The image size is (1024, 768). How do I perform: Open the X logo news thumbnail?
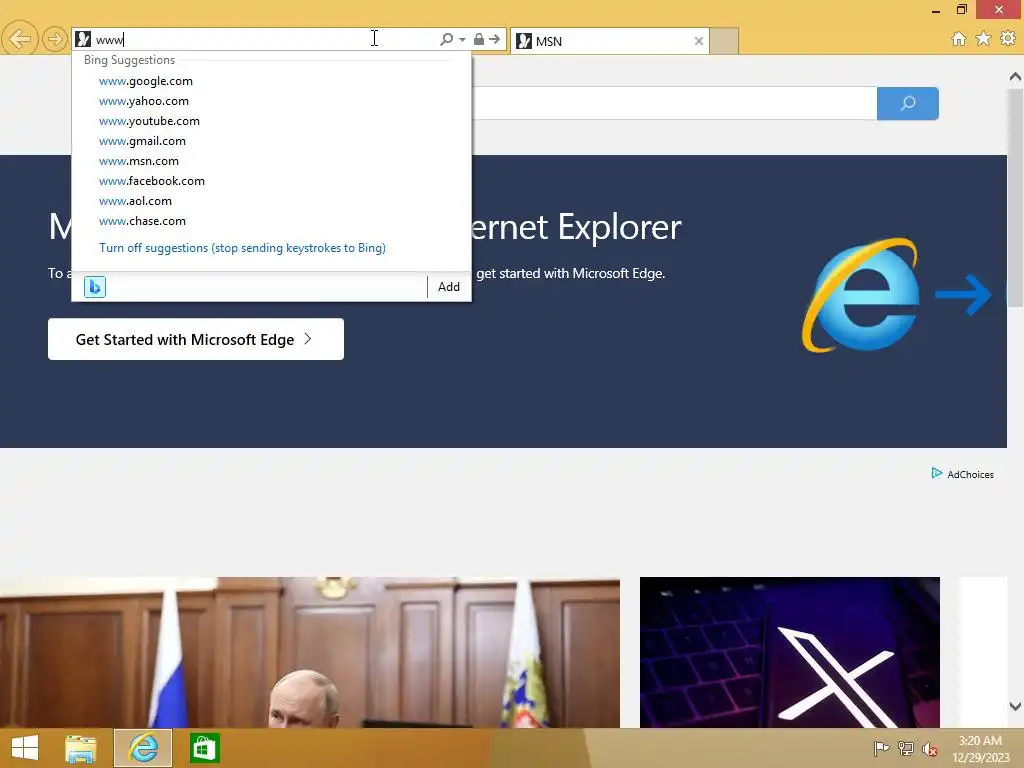click(x=790, y=652)
